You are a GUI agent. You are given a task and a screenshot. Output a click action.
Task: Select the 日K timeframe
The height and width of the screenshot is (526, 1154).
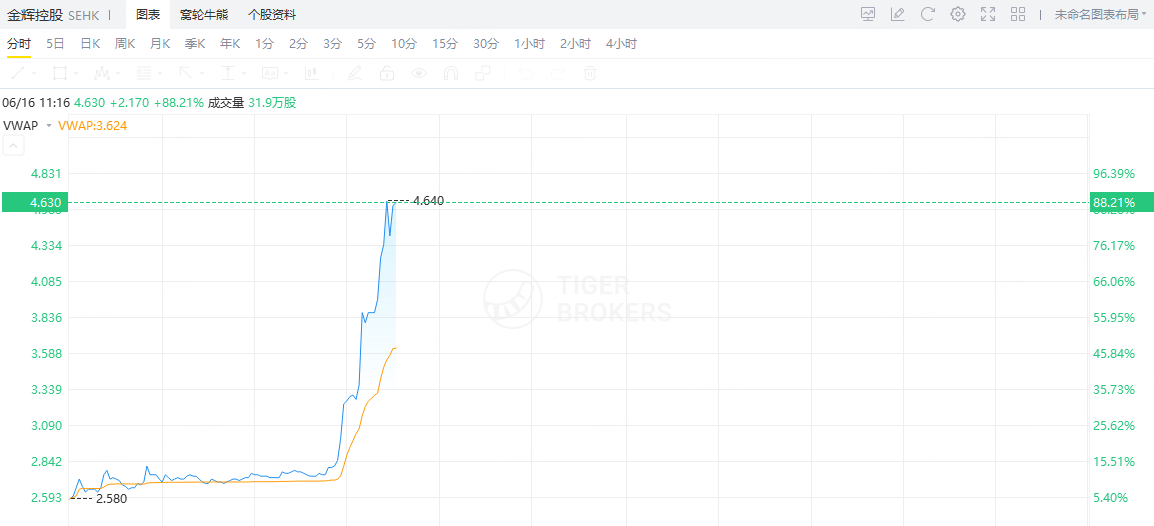coord(91,43)
